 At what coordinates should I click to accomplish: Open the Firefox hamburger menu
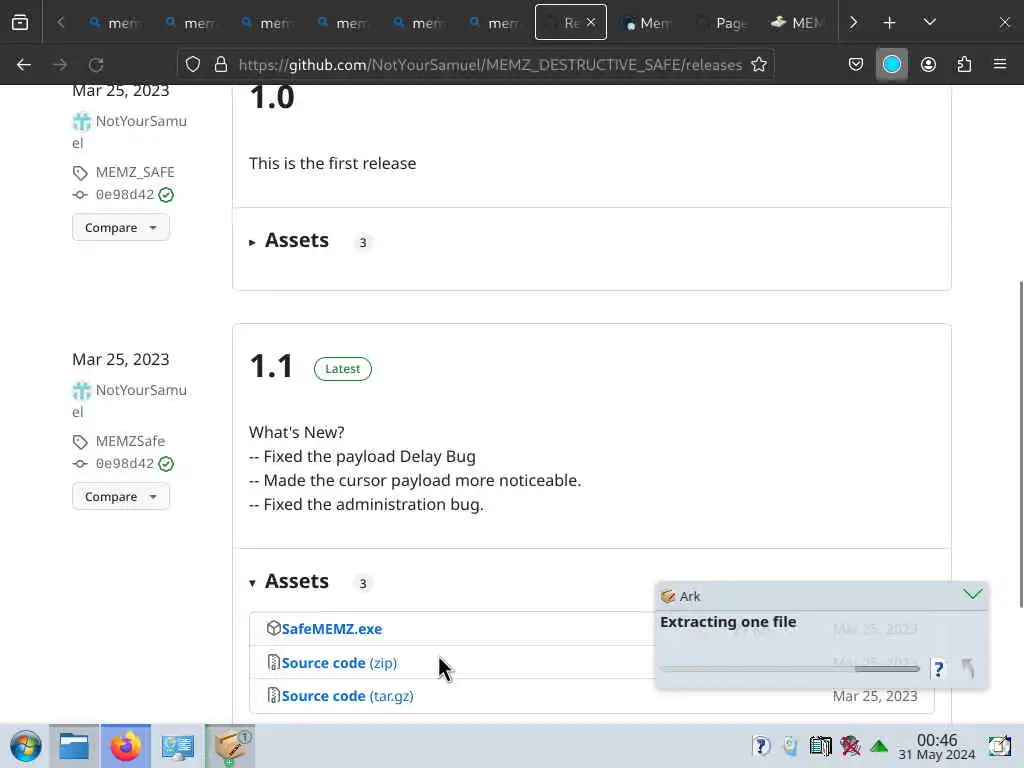point(1000,65)
